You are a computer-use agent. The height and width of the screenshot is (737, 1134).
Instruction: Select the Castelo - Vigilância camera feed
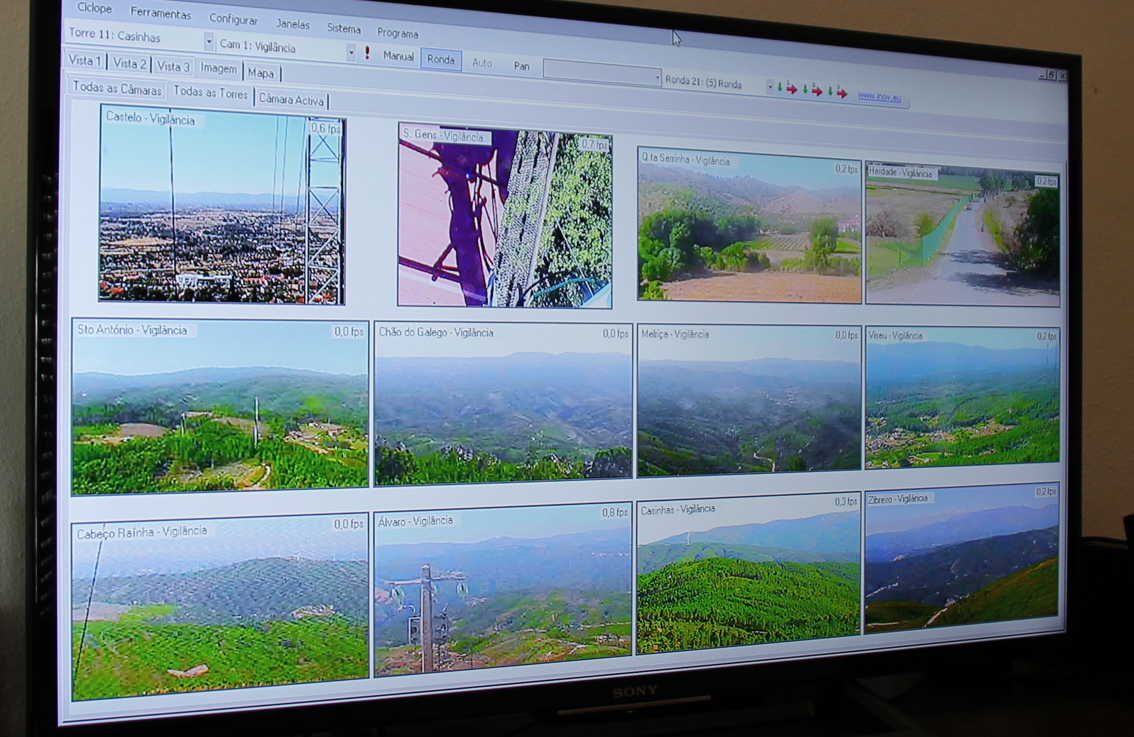[x=221, y=206]
